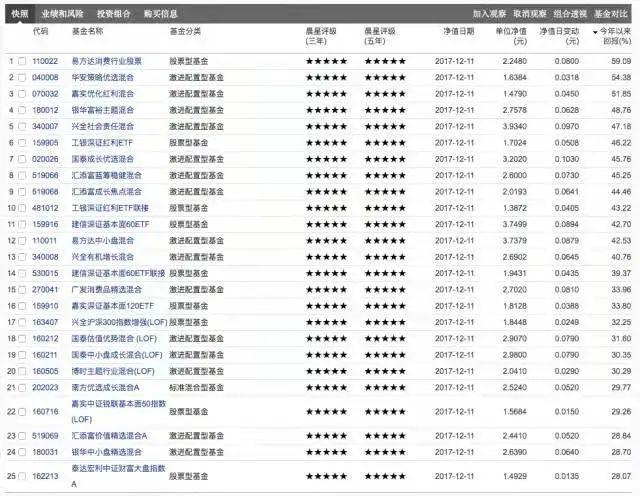Viewport: 640px width, 496px height.
Task: Check the box for fund 040008
Action: click(x=22, y=78)
